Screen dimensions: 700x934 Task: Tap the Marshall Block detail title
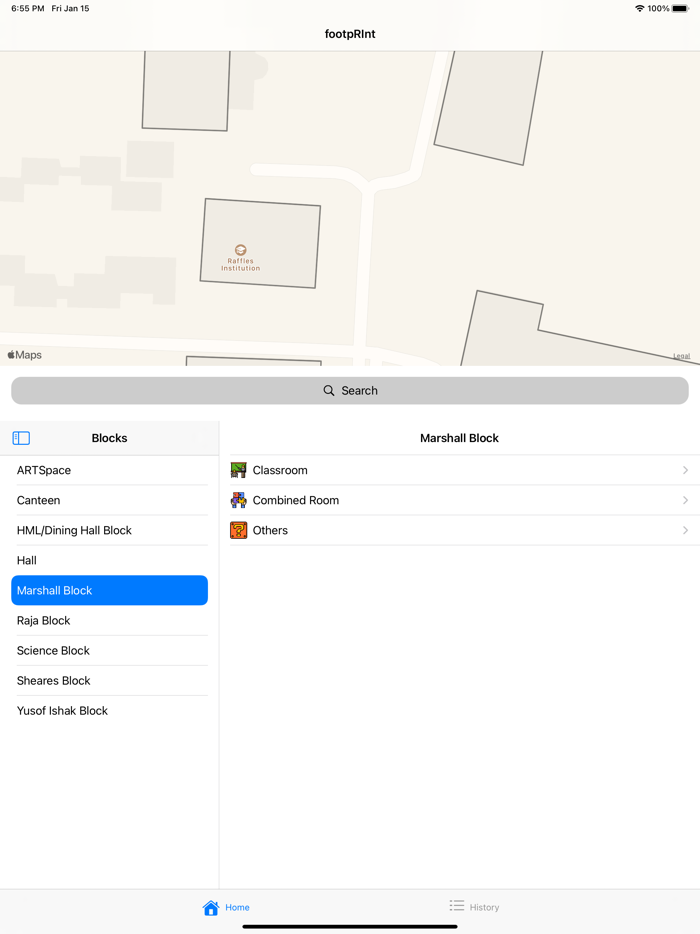[x=459, y=438]
